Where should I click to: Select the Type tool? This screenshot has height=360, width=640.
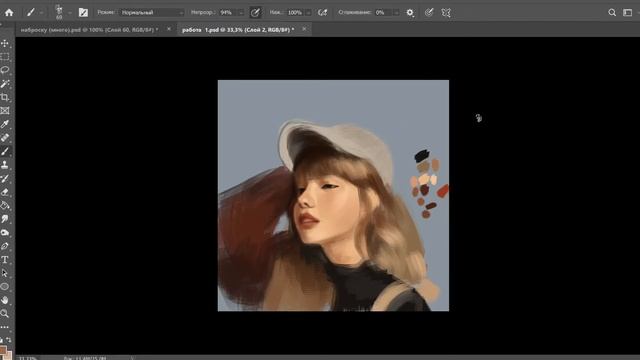click(x=5, y=260)
